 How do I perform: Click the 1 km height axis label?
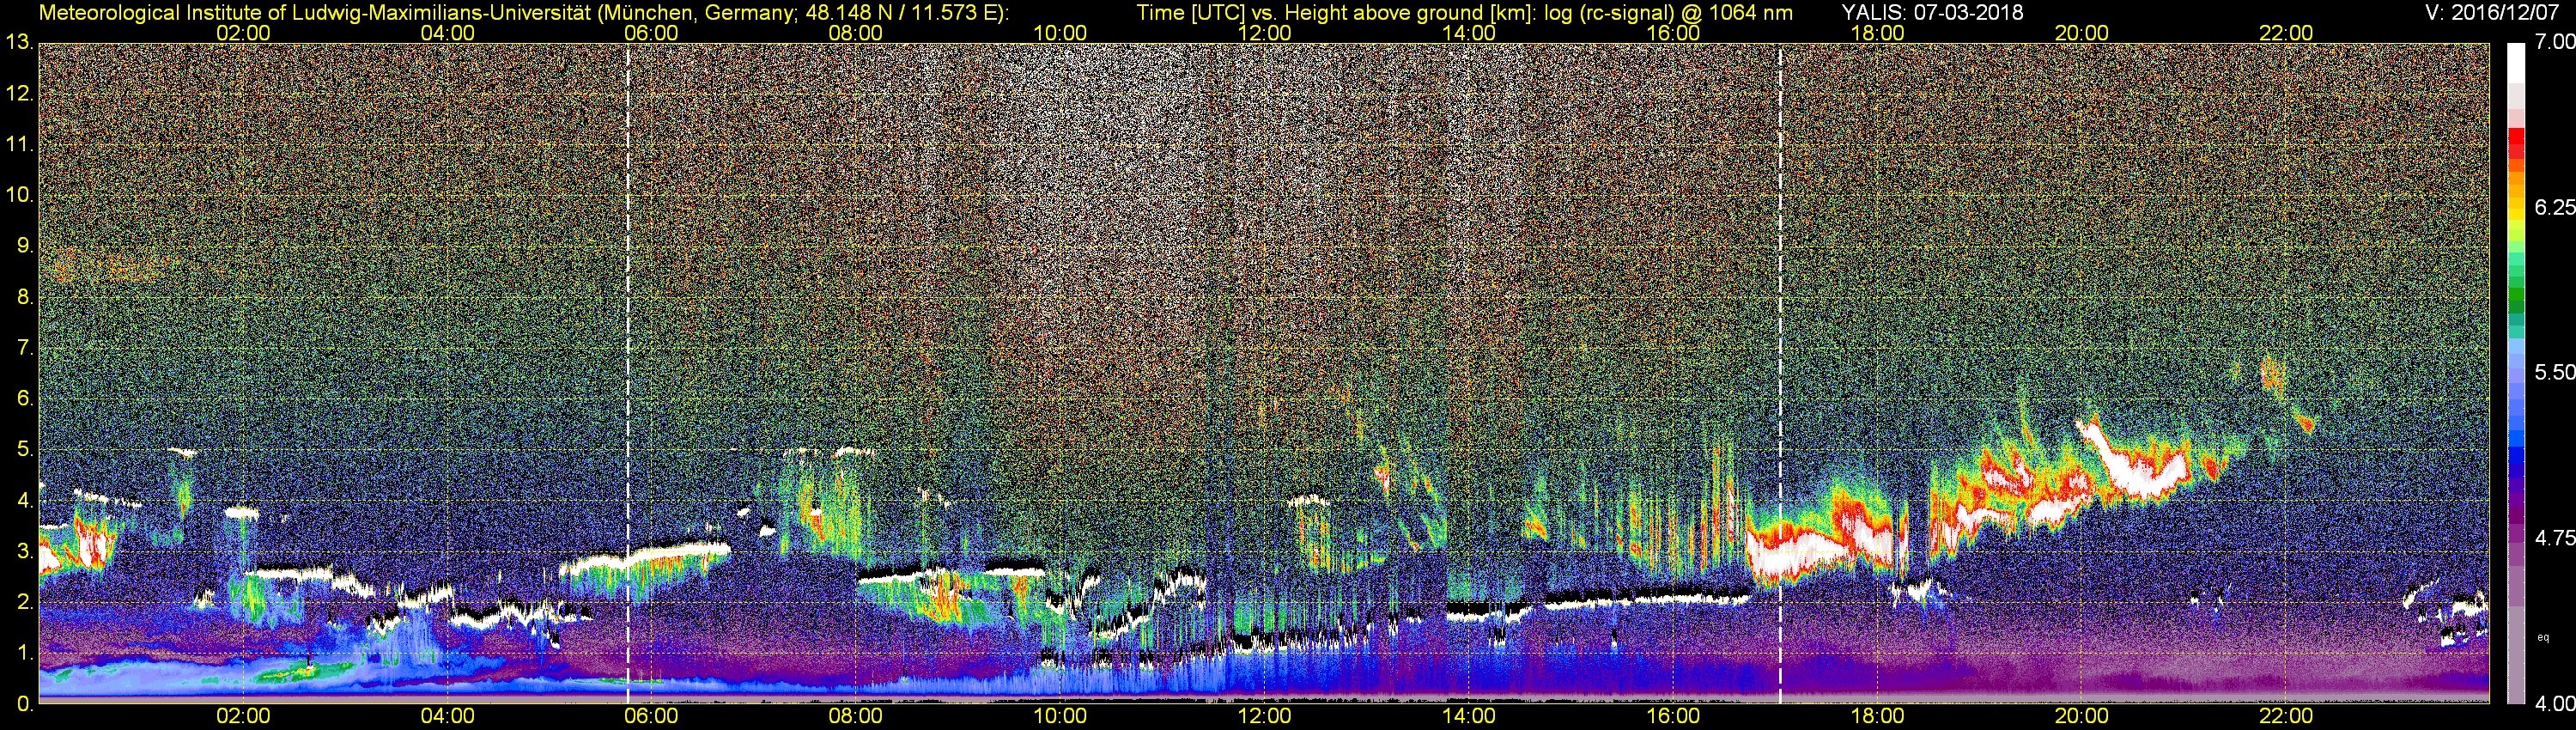coord(24,654)
